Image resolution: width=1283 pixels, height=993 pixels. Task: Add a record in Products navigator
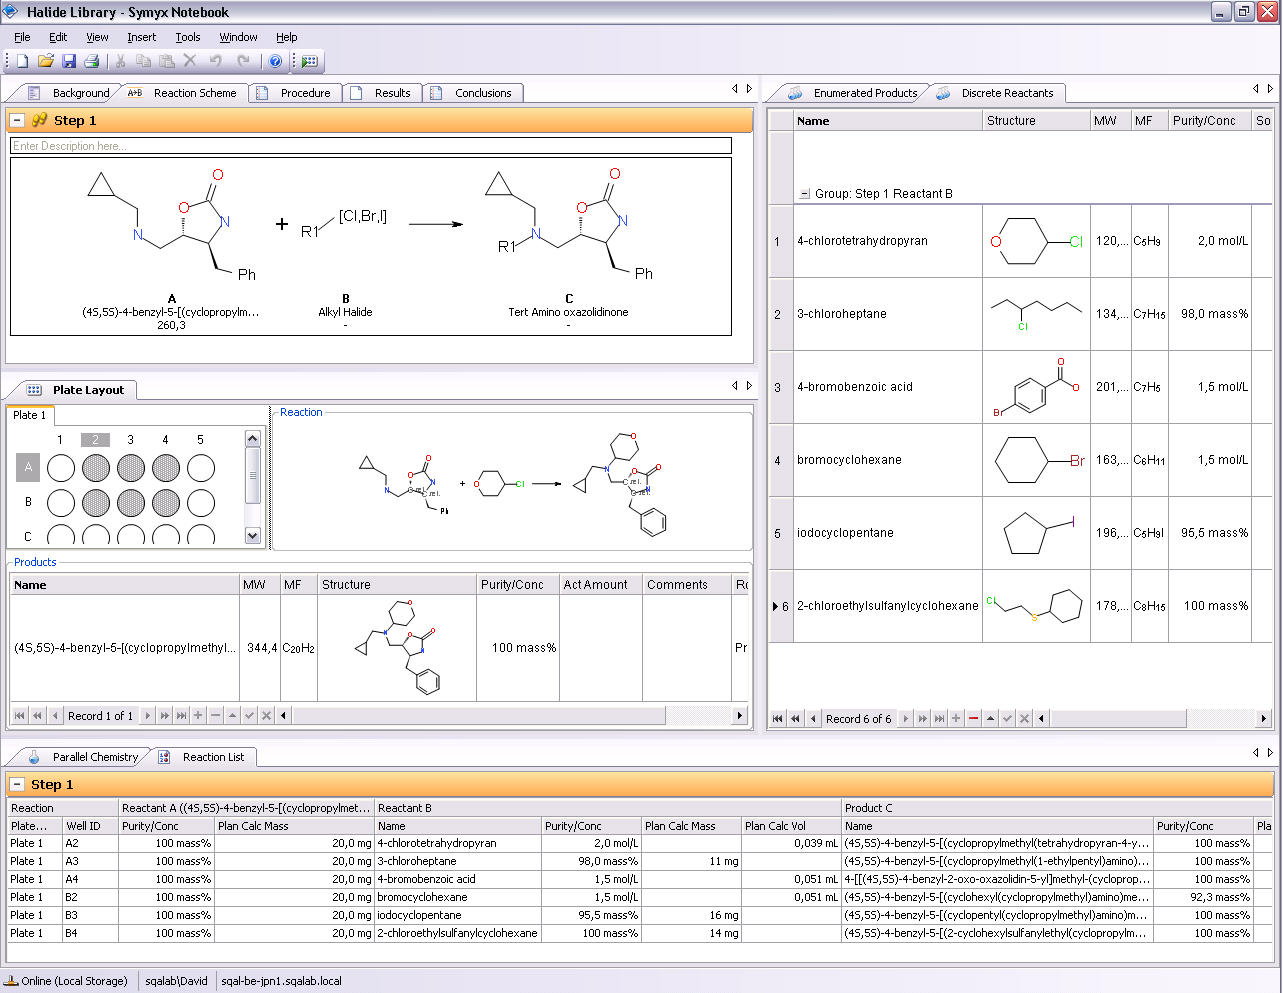pyautogui.click(x=198, y=715)
